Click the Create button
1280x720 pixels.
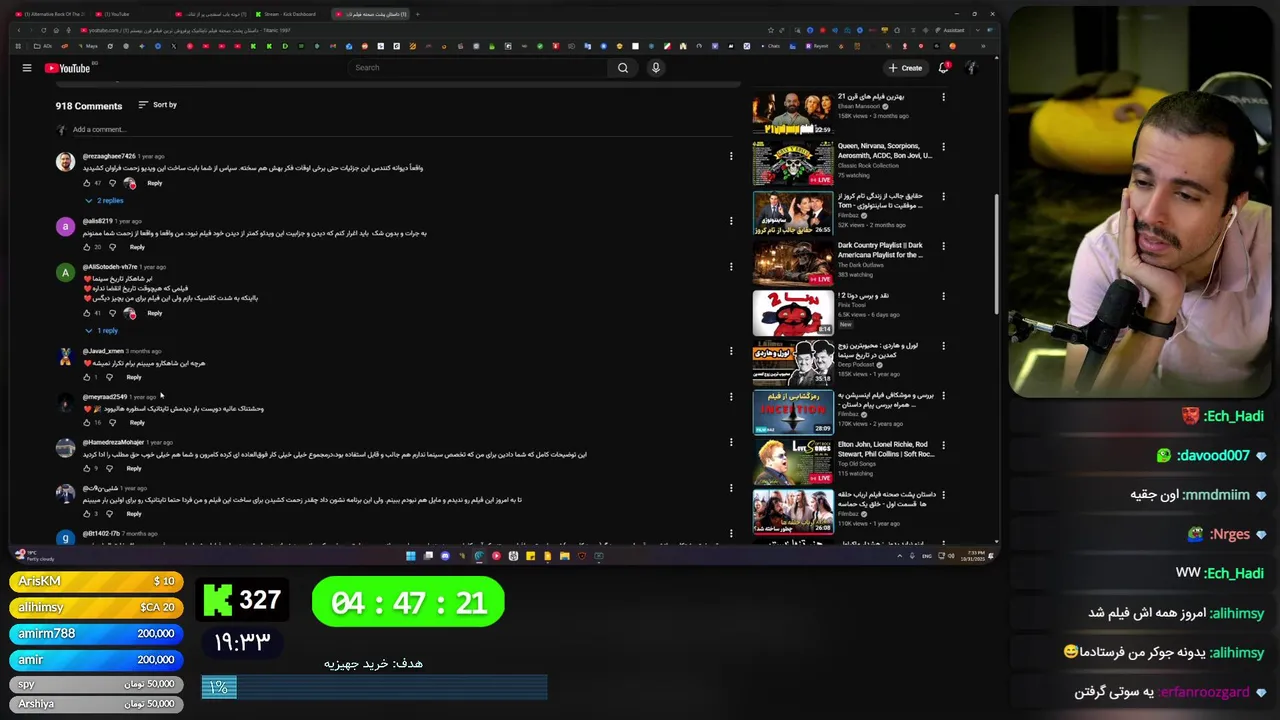[905, 68]
